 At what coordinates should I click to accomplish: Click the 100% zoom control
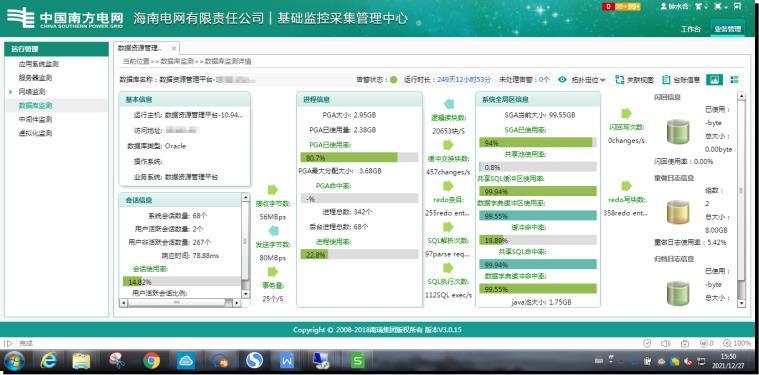pos(737,343)
